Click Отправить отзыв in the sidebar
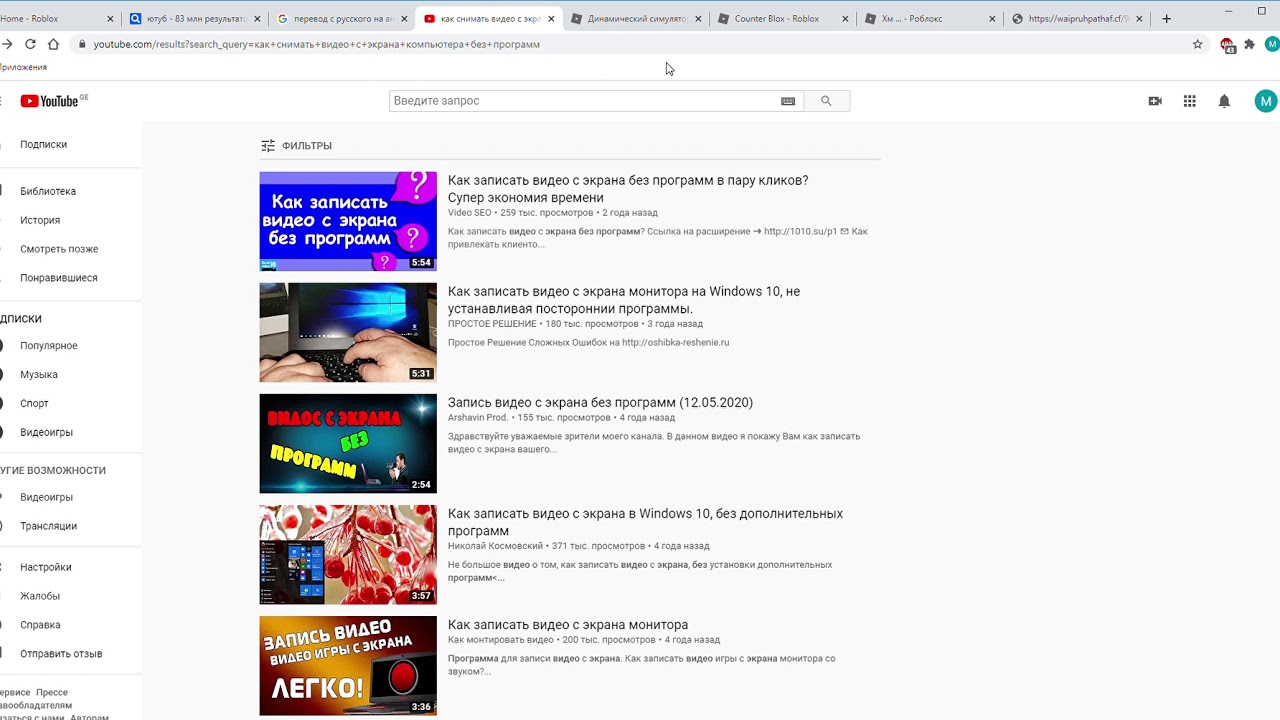 tap(61, 654)
